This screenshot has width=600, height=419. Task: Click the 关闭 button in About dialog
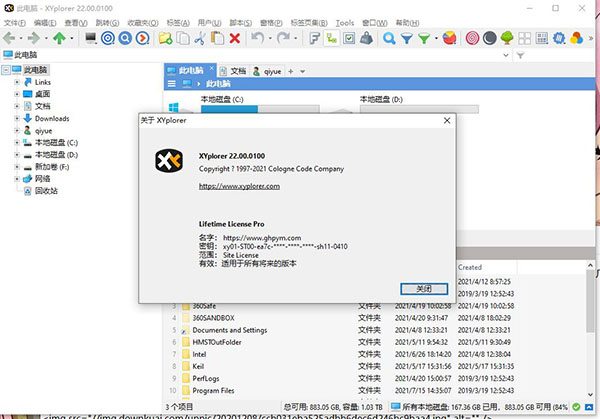pos(424,289)
